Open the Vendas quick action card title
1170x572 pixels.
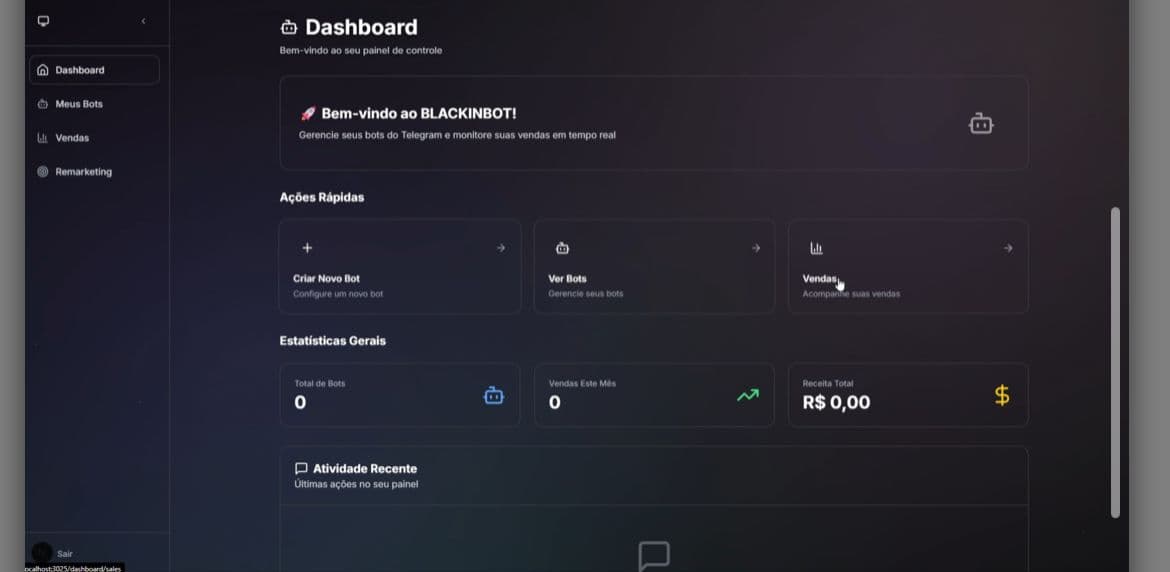819,278
